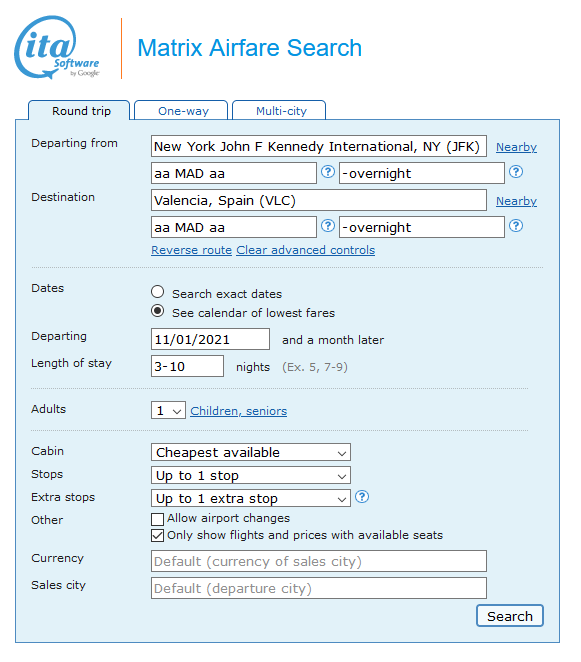Open help icon for destination extension codes

coord(516,226)
